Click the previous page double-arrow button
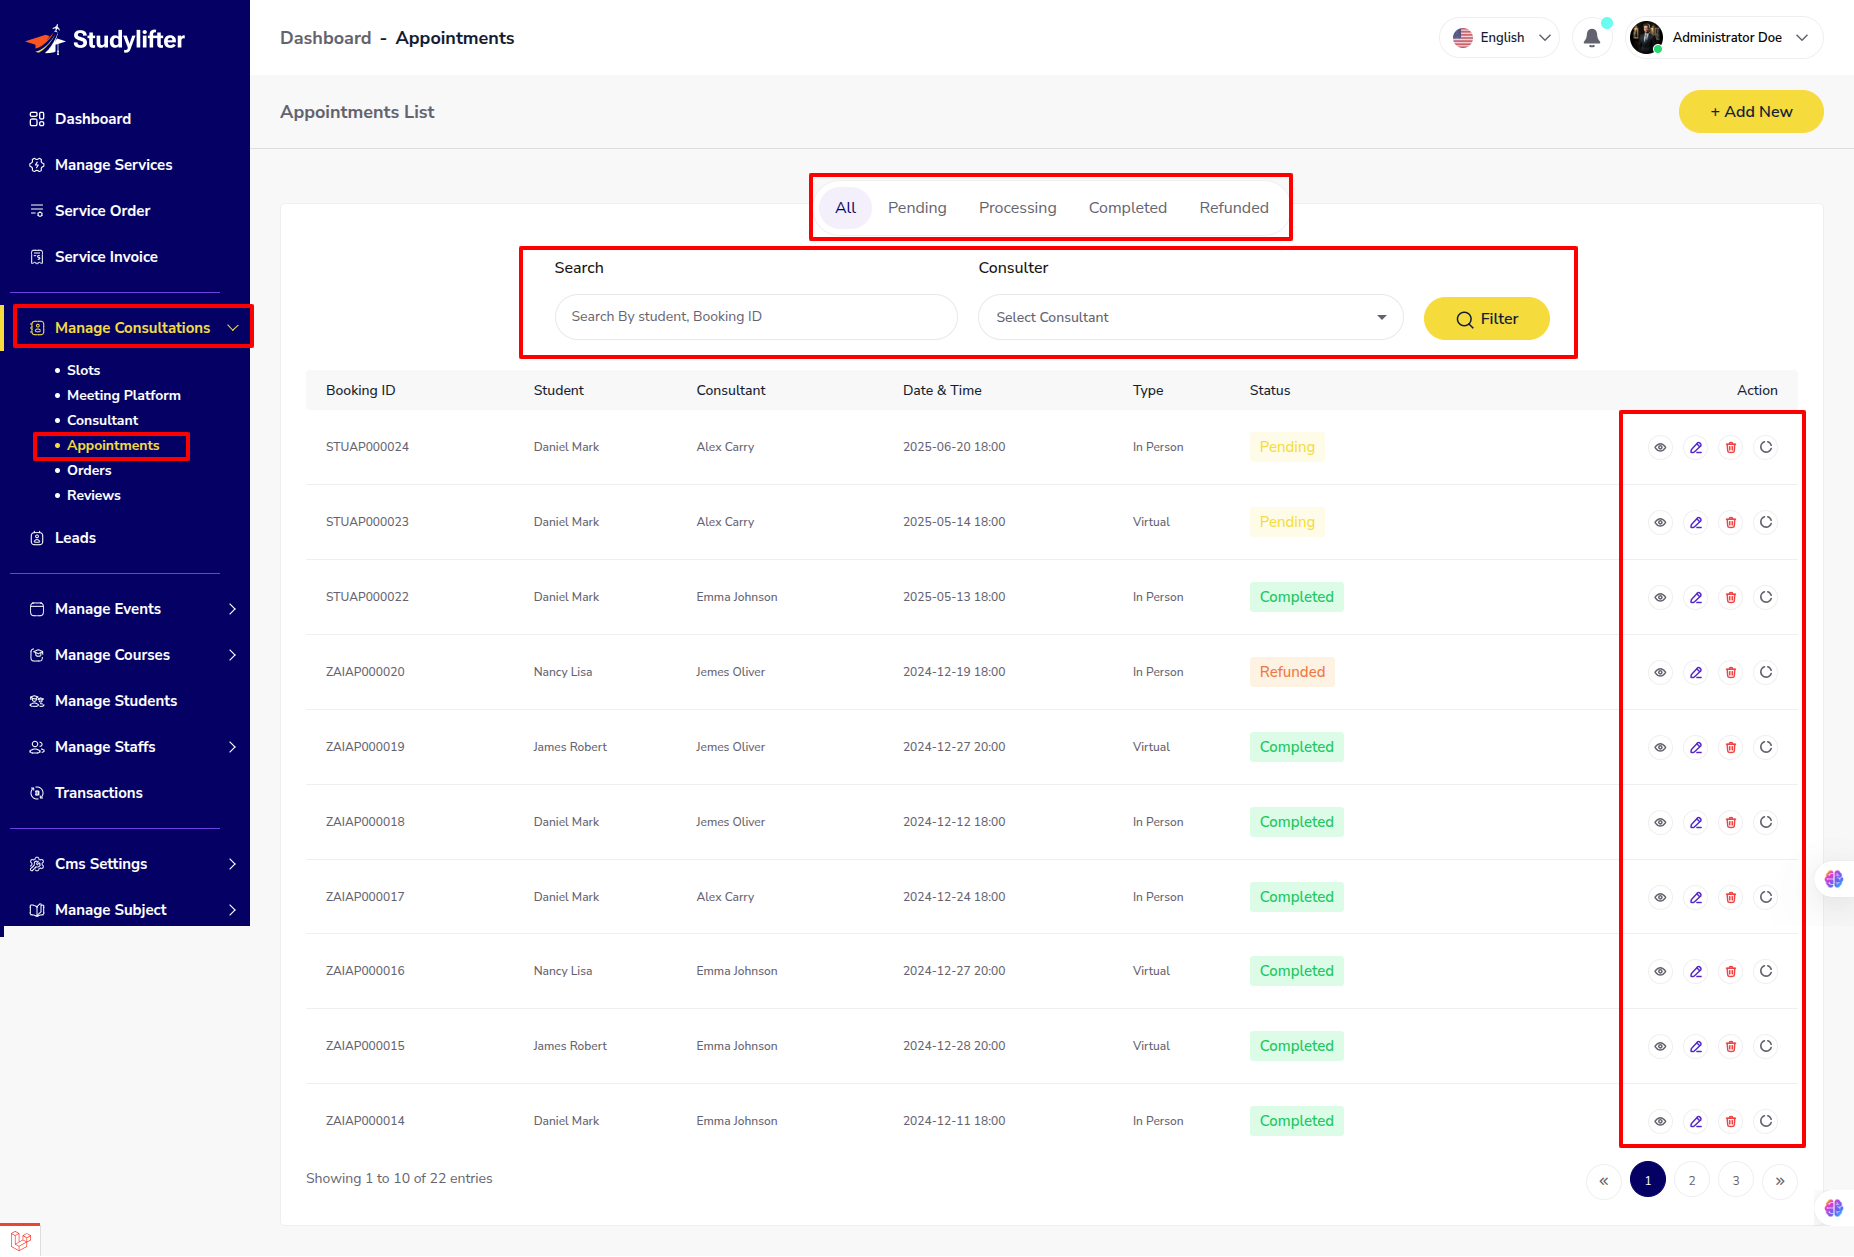This screenshot has height=1257, width=1854. pyautogui.click(x=1604, y=1180)
